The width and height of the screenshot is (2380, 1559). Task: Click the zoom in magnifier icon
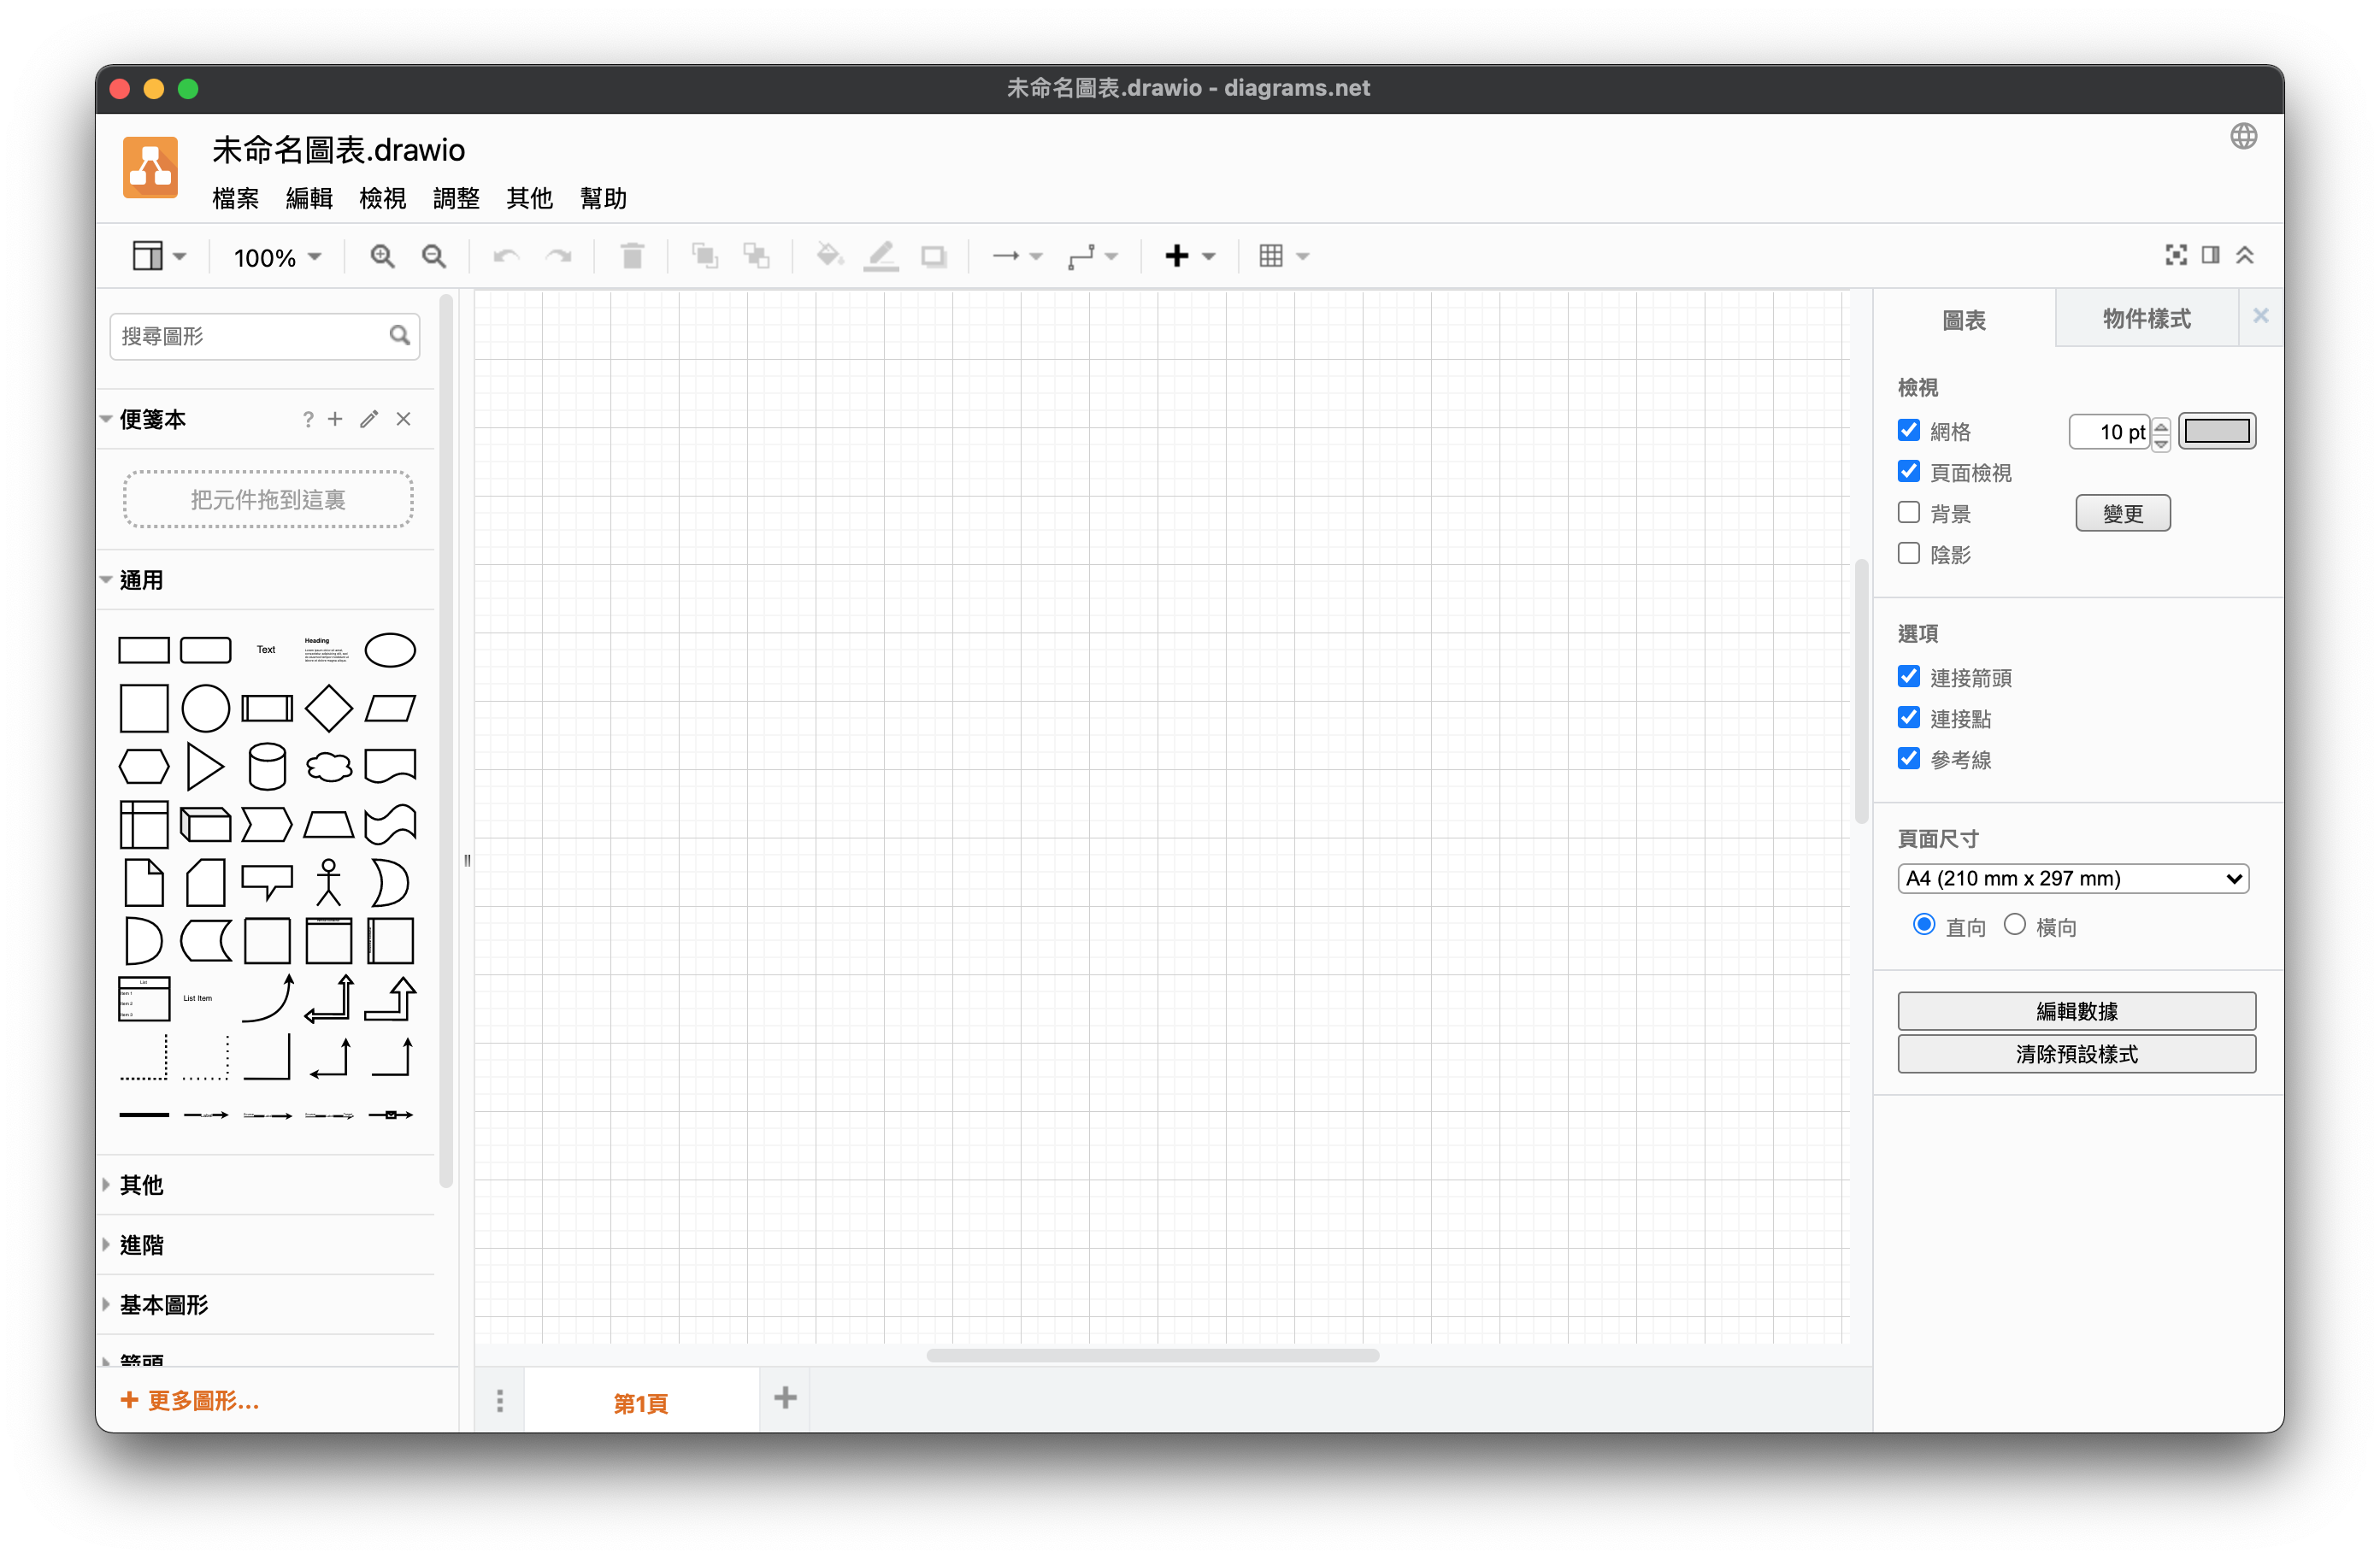[382, 256]
